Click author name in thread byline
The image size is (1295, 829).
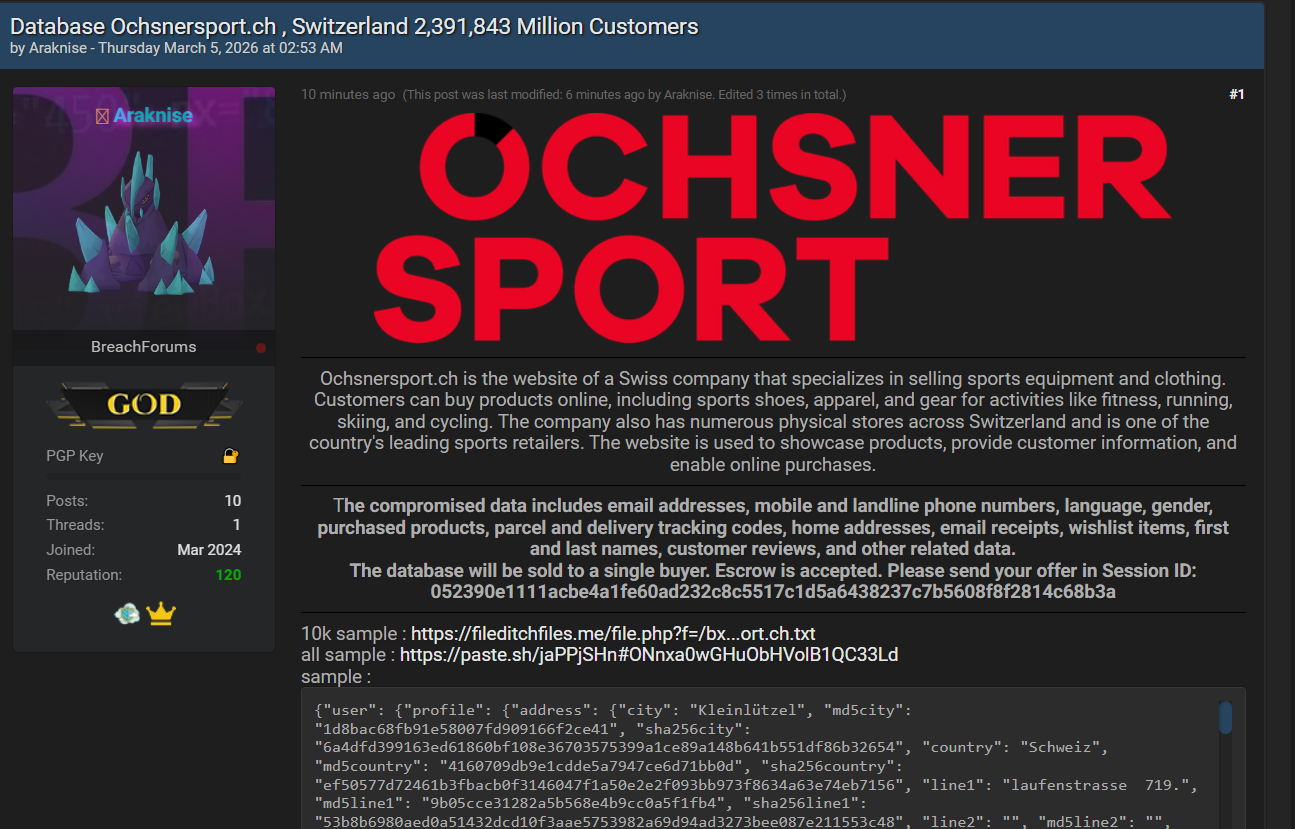(x=62, y=48)
